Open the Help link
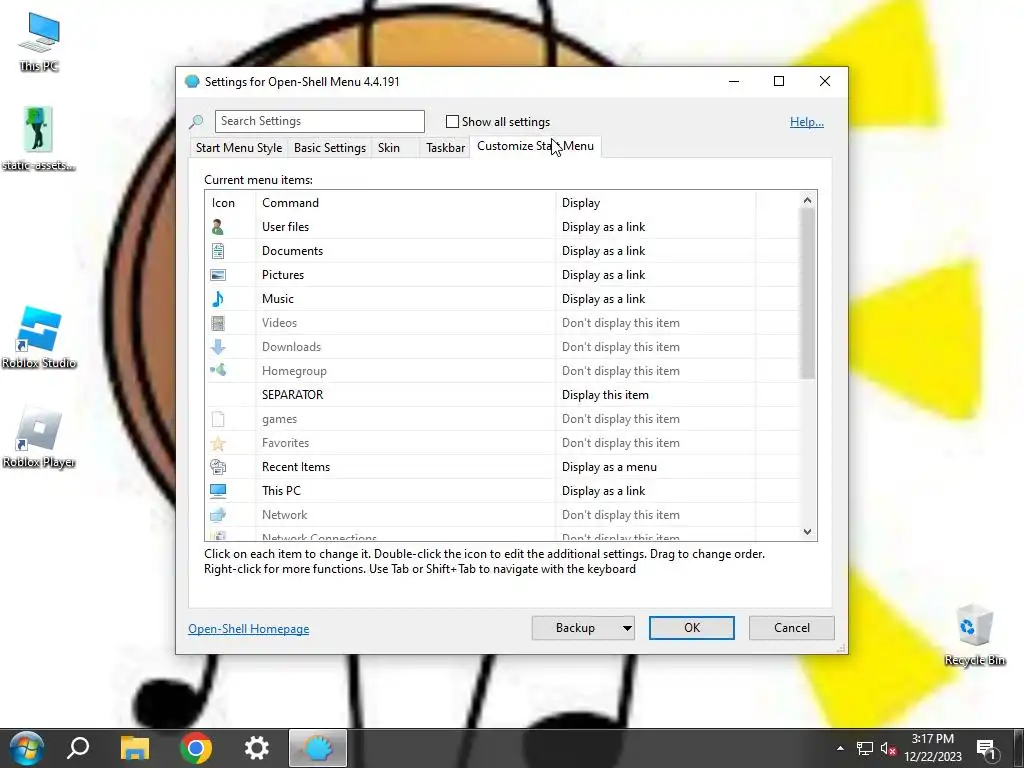1024x768 pixels. pos(807,122)
